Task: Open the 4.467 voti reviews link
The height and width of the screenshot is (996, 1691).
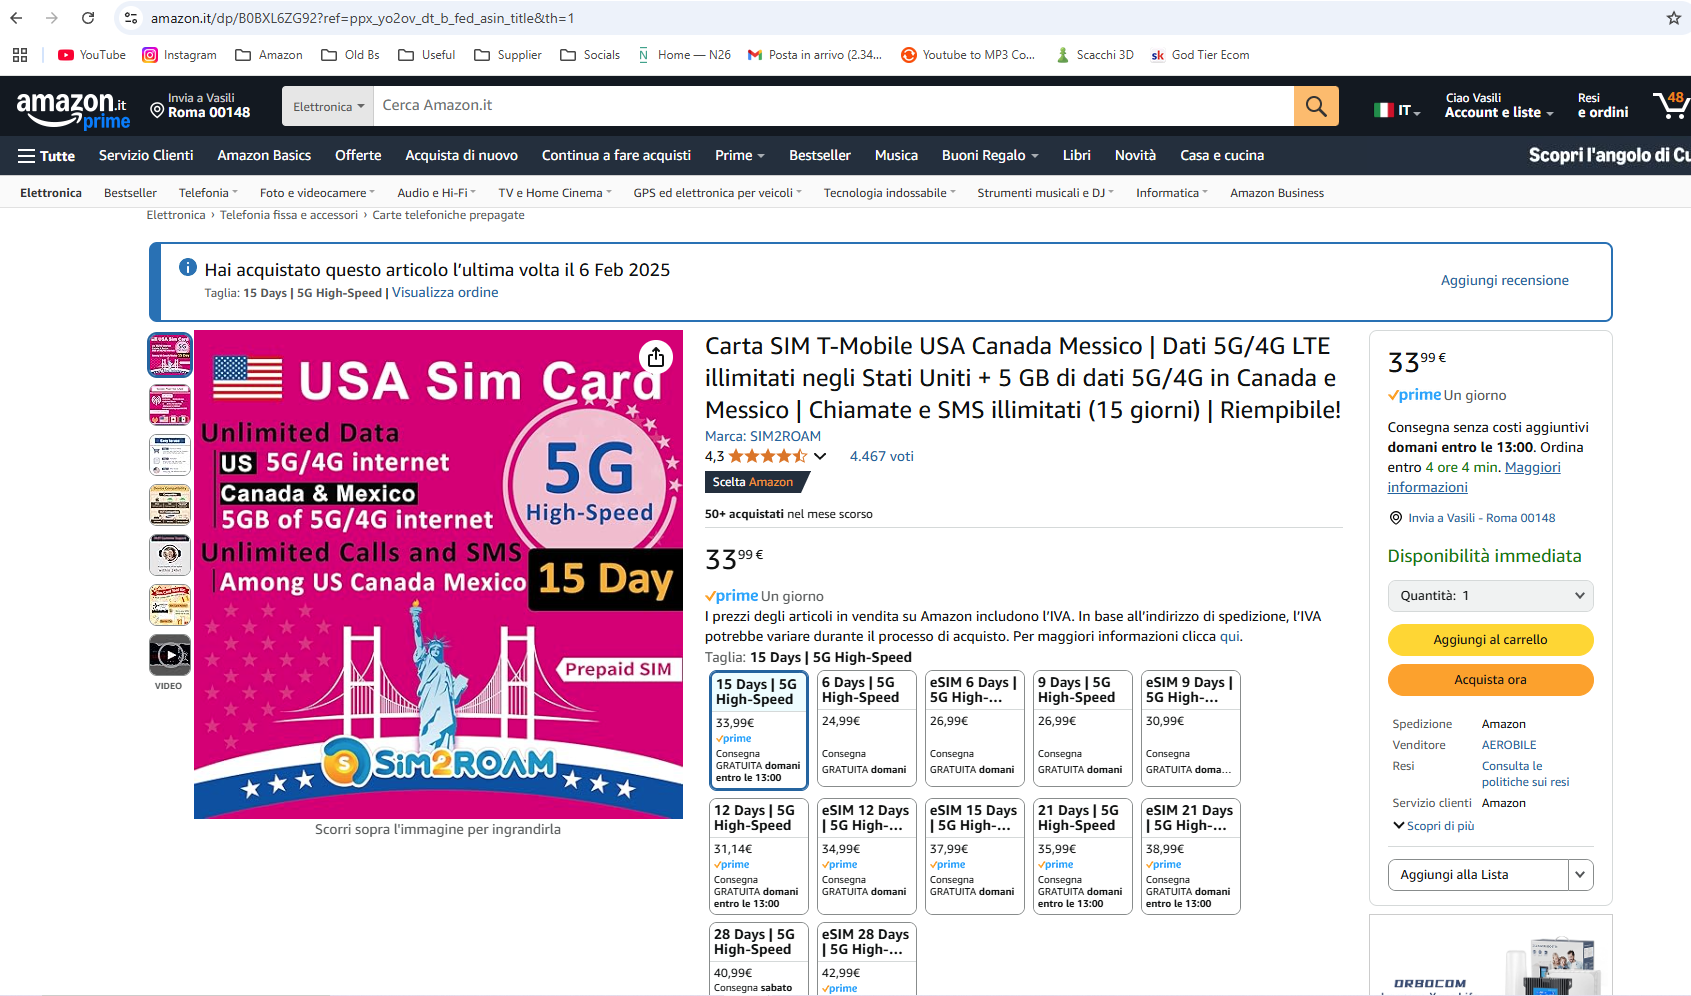Action: (881, 457)
